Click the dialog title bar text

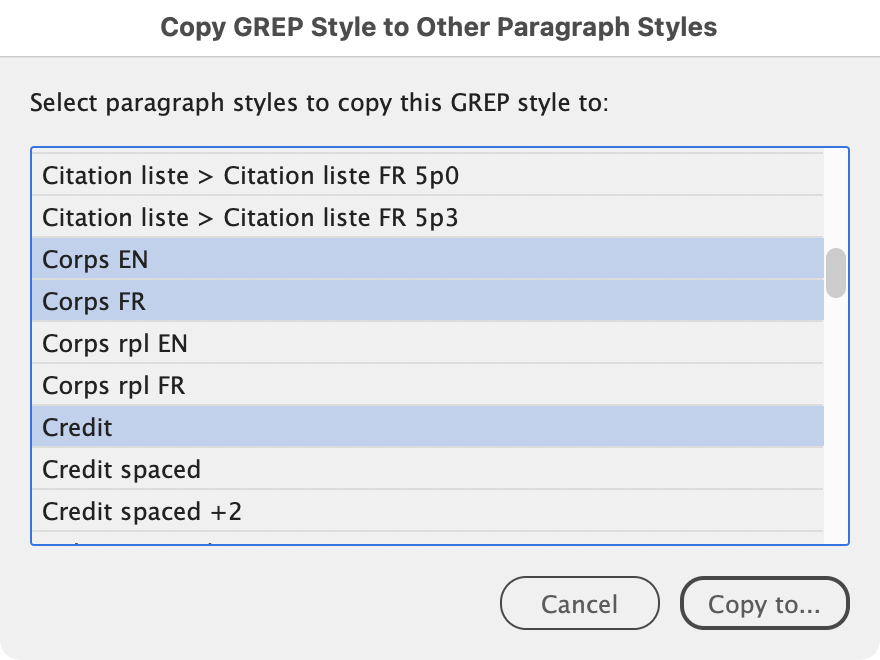[x=439, y=27]
